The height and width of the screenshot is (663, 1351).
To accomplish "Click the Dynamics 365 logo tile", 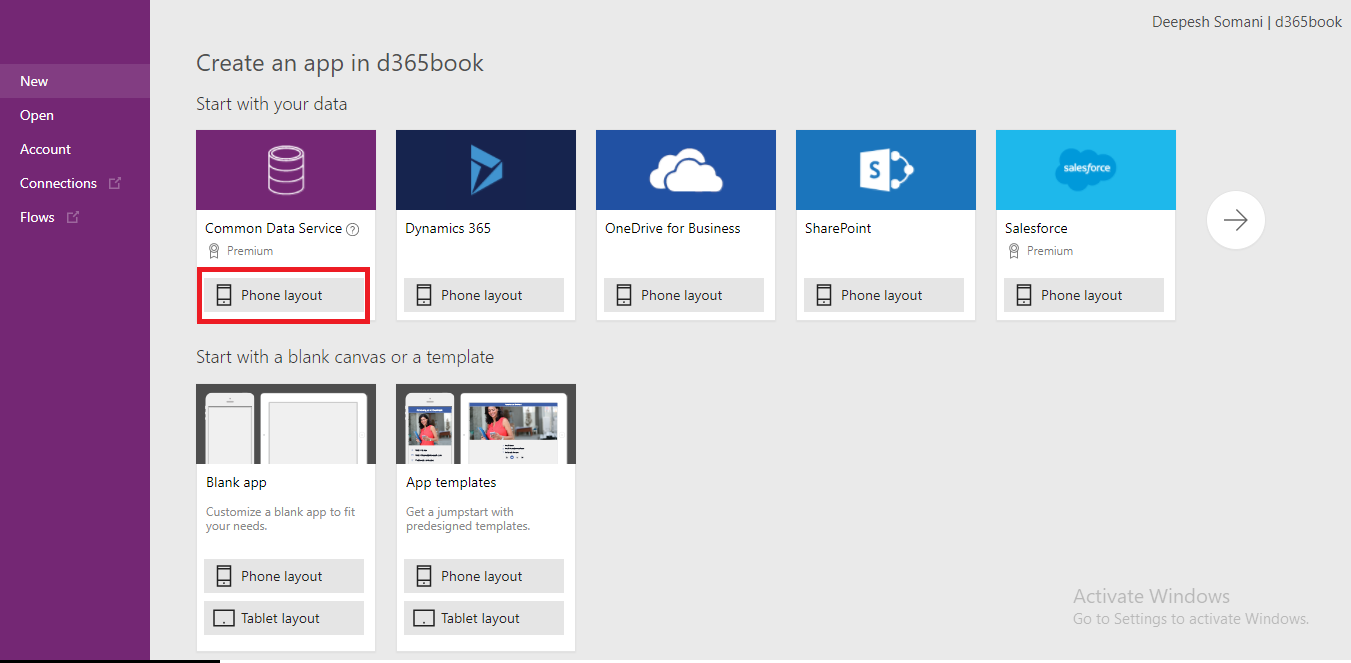I will tap(486, 170).
